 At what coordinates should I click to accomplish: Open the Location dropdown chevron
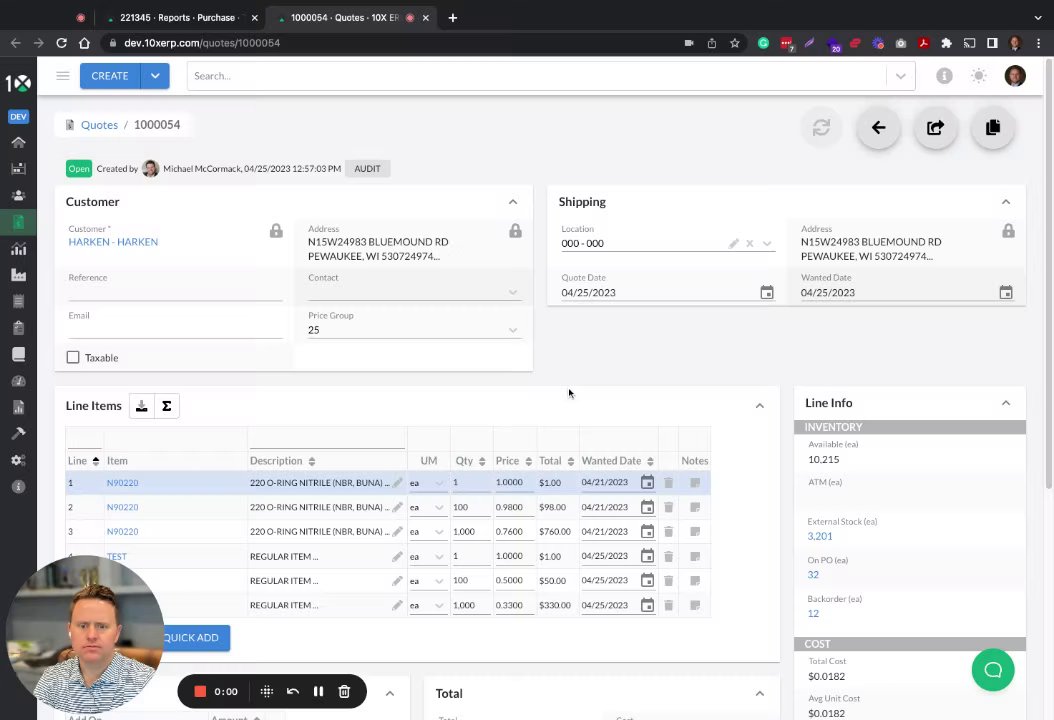[767, 243]
